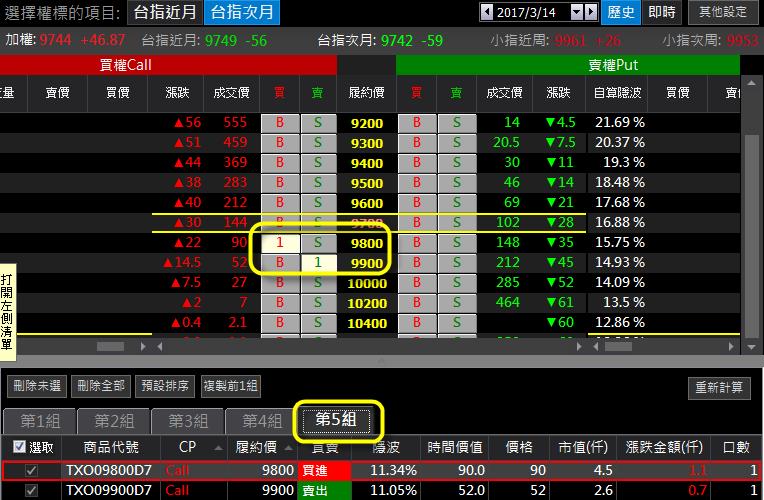Click Call sell cell showing 1 at 9900

pyautogui.click(x=318, y=263)
